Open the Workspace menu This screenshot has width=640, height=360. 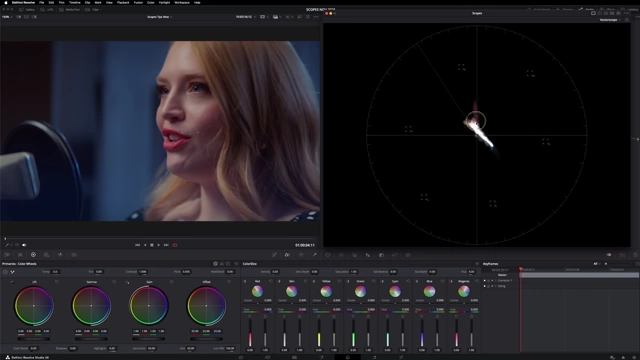pos(182,2)
